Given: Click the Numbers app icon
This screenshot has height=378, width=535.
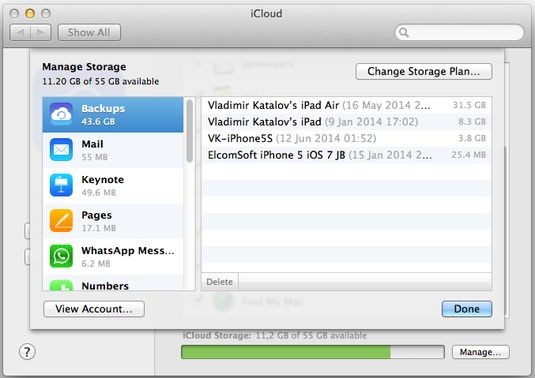Looking at the screenshot, I should pos(61,285).
